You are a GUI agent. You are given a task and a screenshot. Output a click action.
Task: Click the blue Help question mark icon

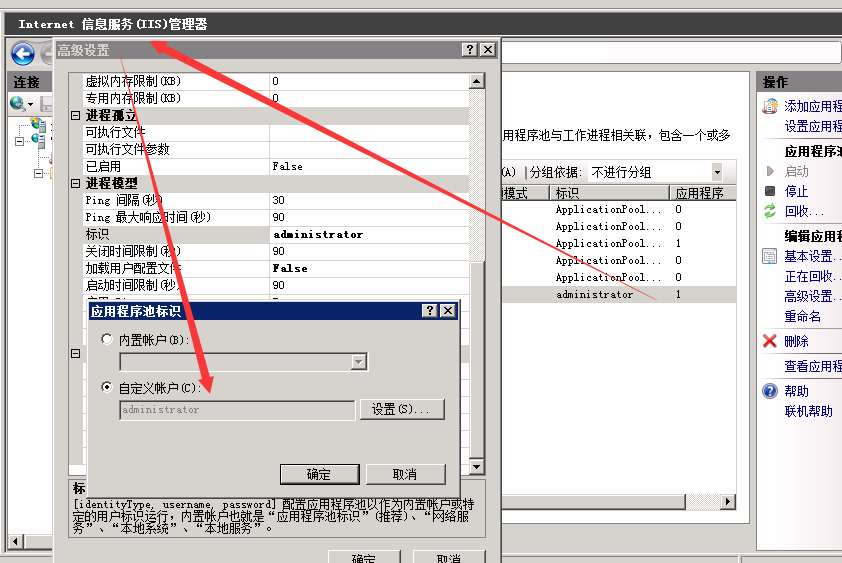[x=770, y=391]
